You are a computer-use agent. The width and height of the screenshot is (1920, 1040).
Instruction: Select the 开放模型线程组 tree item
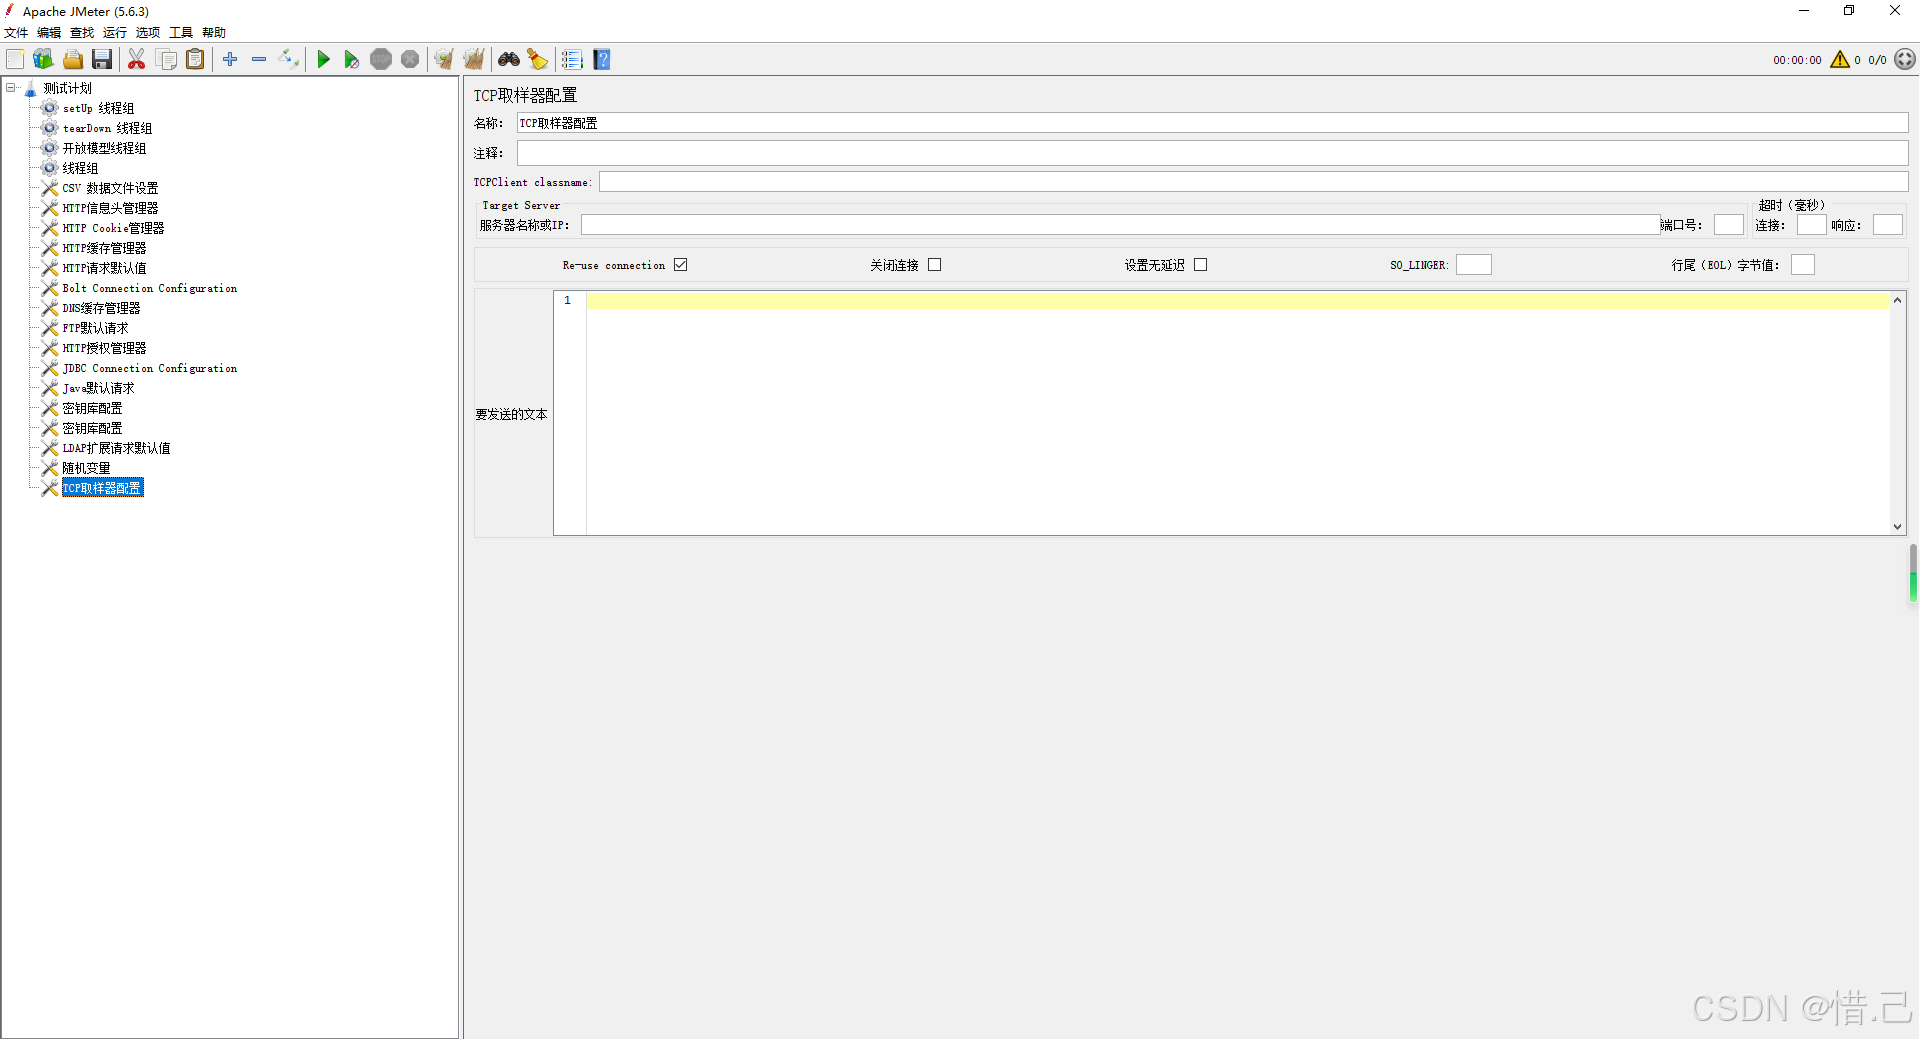(104, 148)
